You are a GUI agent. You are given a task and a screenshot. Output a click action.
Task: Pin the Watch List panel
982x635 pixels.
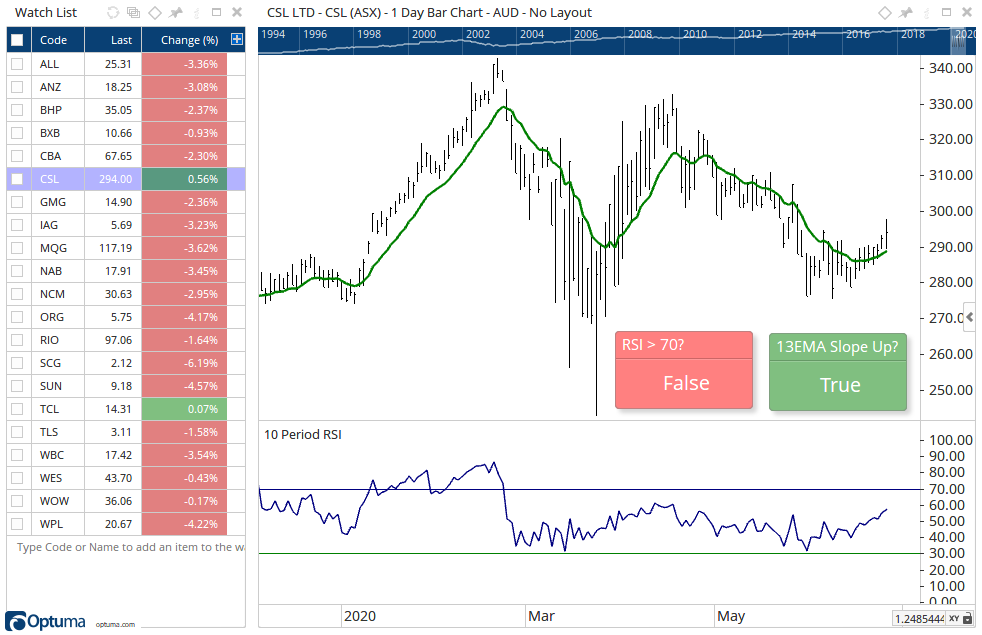(x=176, y=13)
